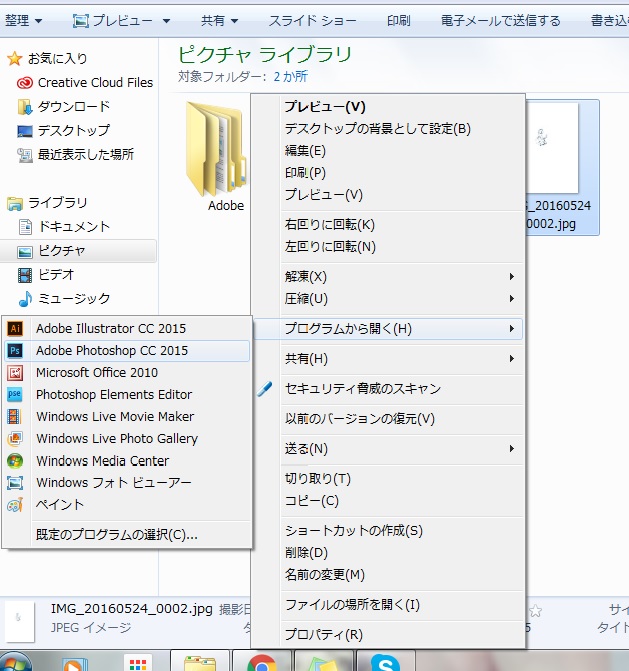Click the Photoshop Elements Editor pse icon

15,395
